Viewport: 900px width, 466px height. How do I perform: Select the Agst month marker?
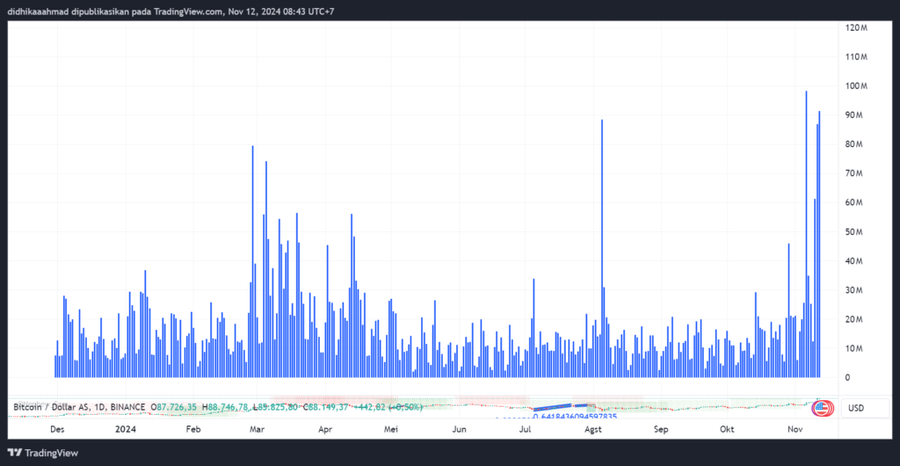point(593,429)
